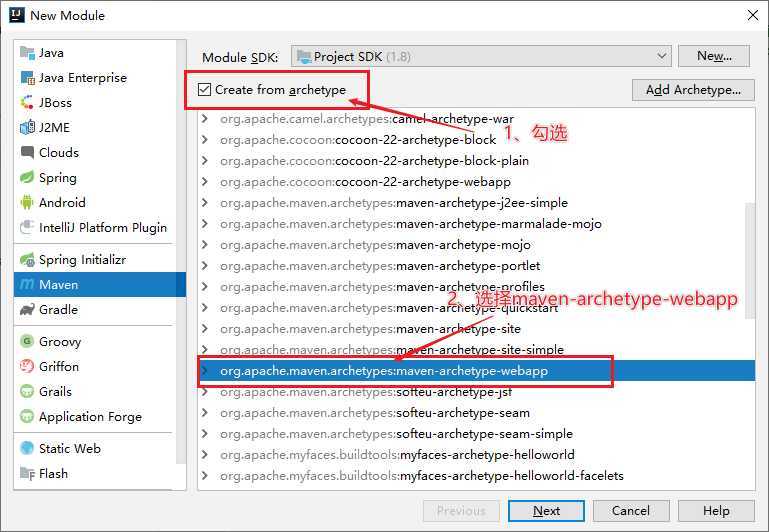This screenshot has width=769, height=532.
Task: Pick the Static Web globe icon
Action: point(27,448)
